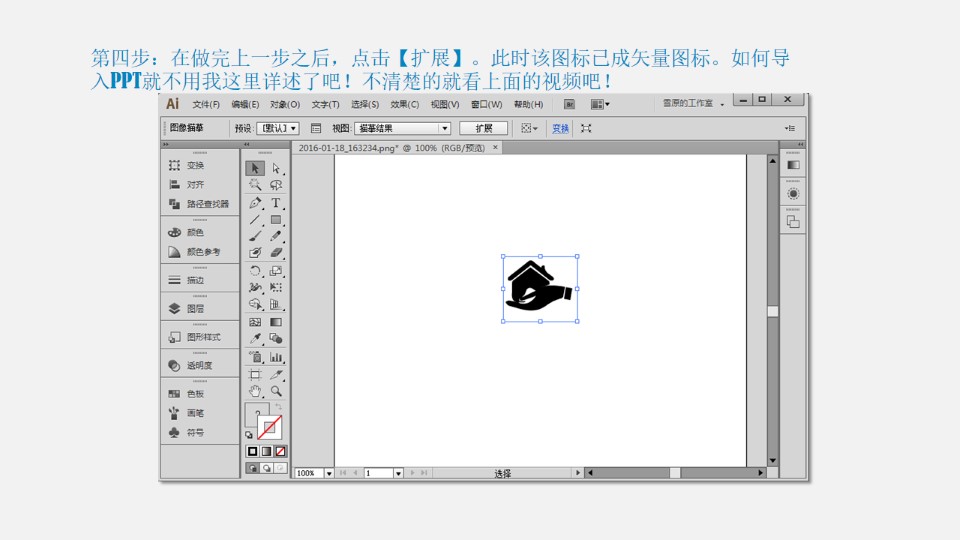
Task: Switch paint mode to Gradient
Action: (x=266, y=451)
